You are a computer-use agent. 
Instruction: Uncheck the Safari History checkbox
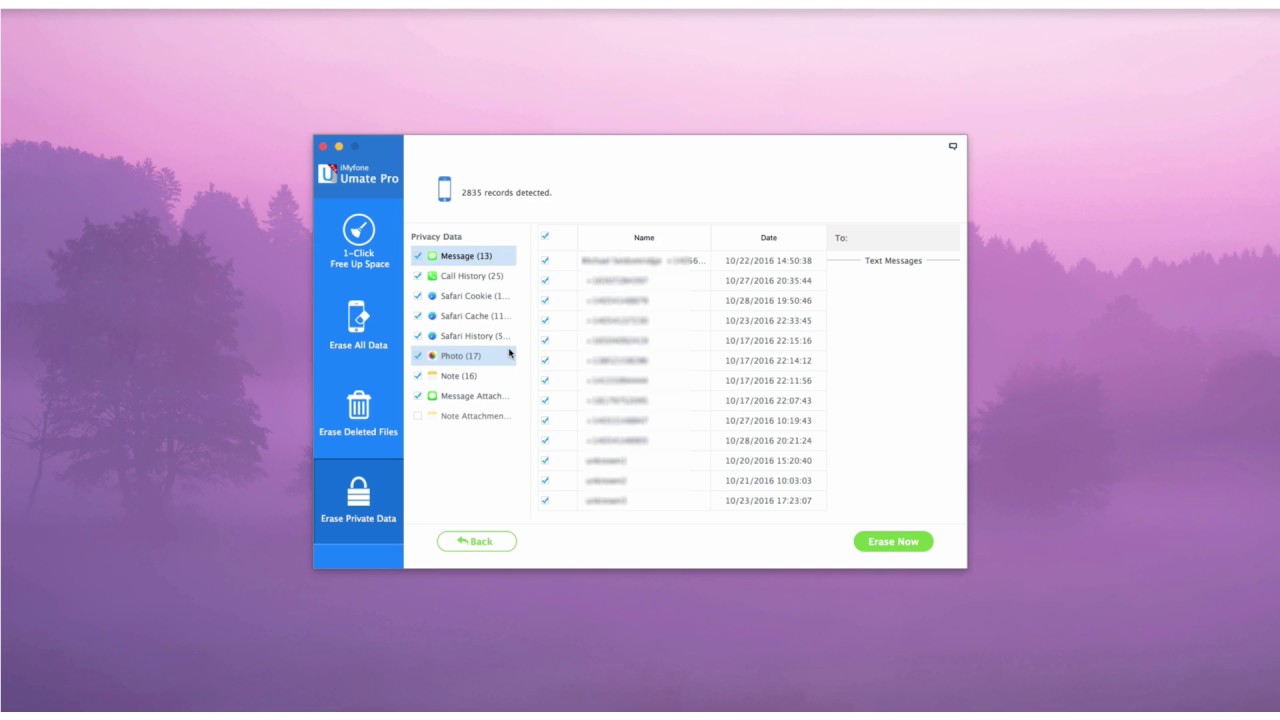coord(418,336)
